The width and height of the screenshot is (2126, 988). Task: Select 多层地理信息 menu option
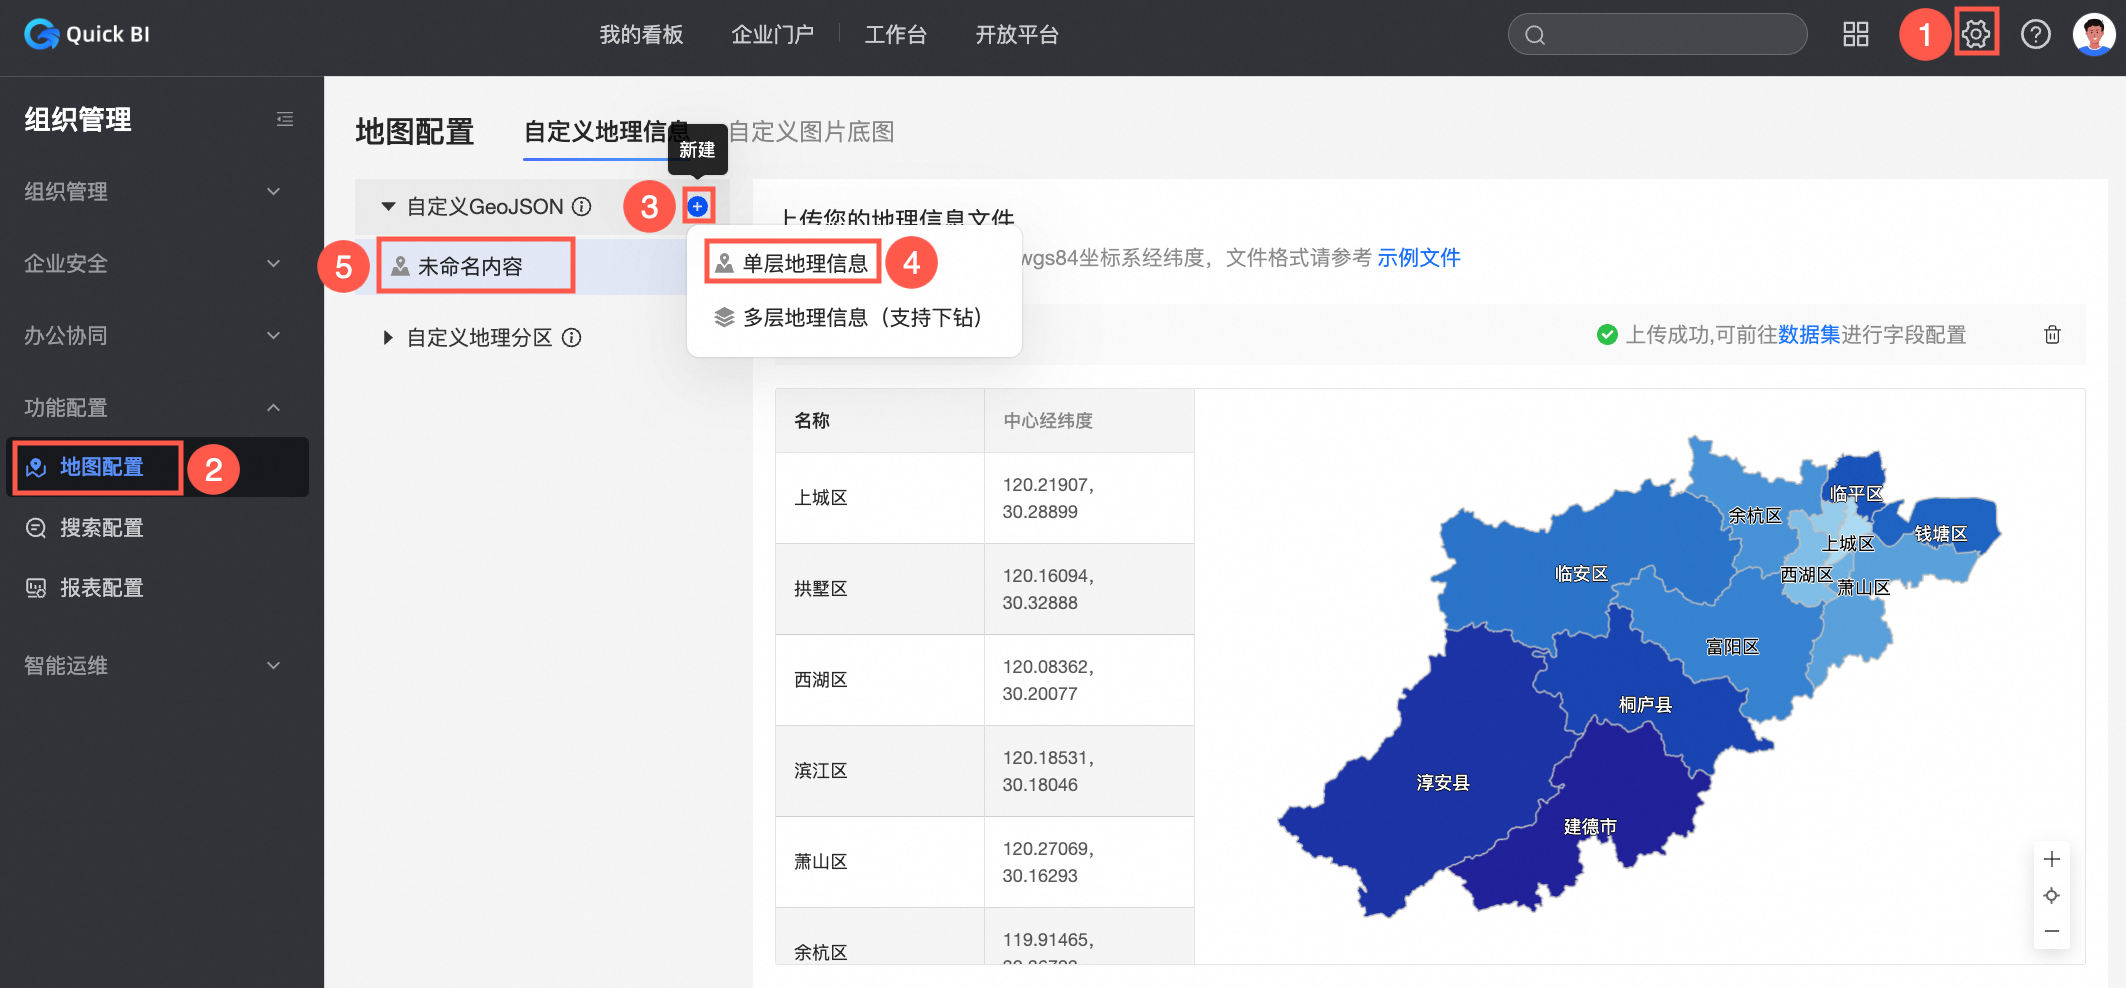click(861, 318)
